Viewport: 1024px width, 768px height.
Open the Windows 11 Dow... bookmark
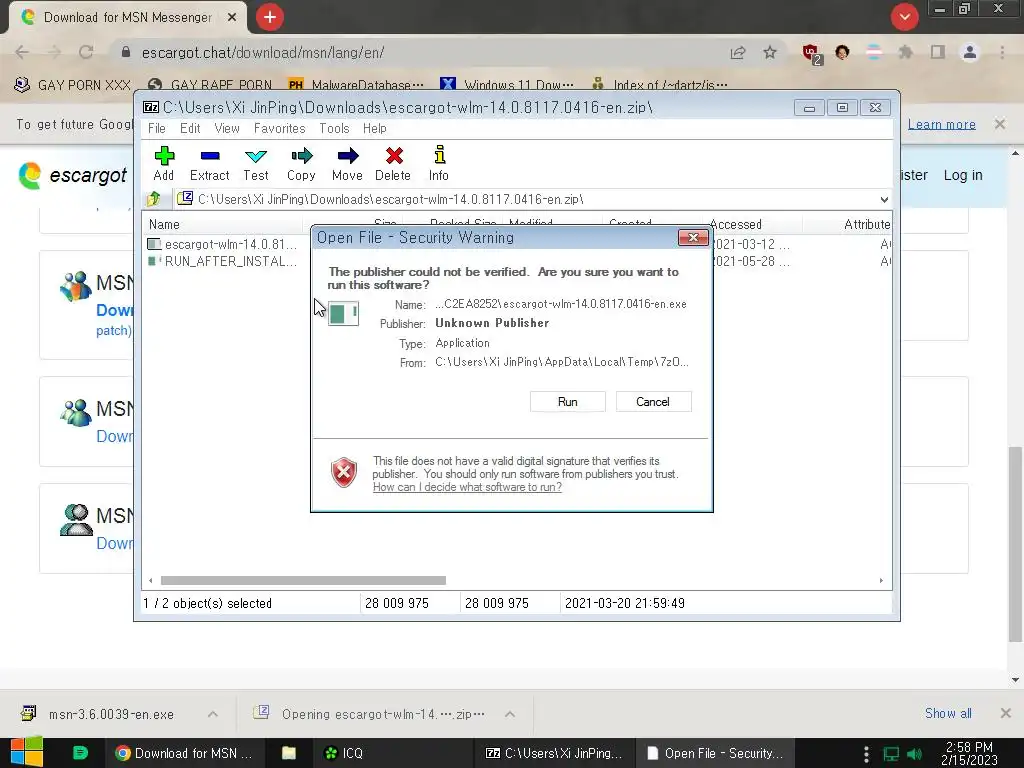(507, 85)
